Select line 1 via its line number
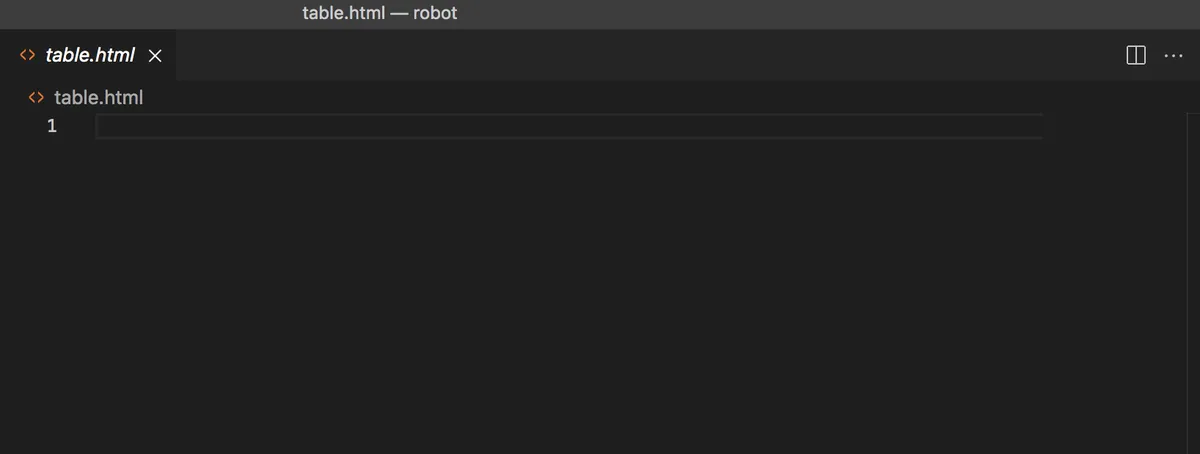This screenshot has width=1200, height=454. (52, 126)
